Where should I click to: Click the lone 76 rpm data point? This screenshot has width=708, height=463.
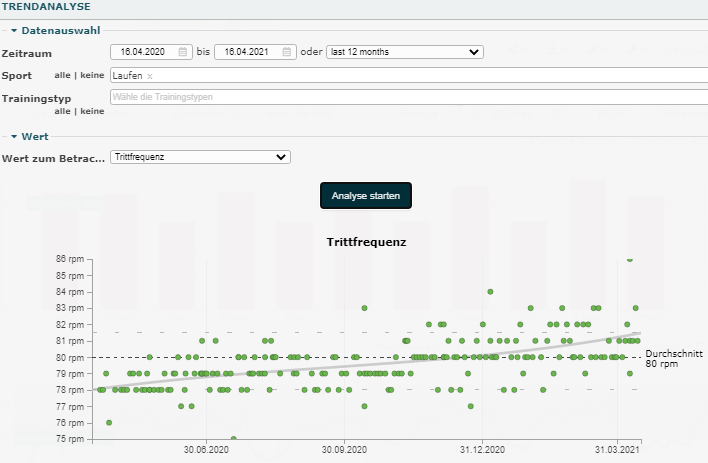pyautogui.click(x=109, y=422)
